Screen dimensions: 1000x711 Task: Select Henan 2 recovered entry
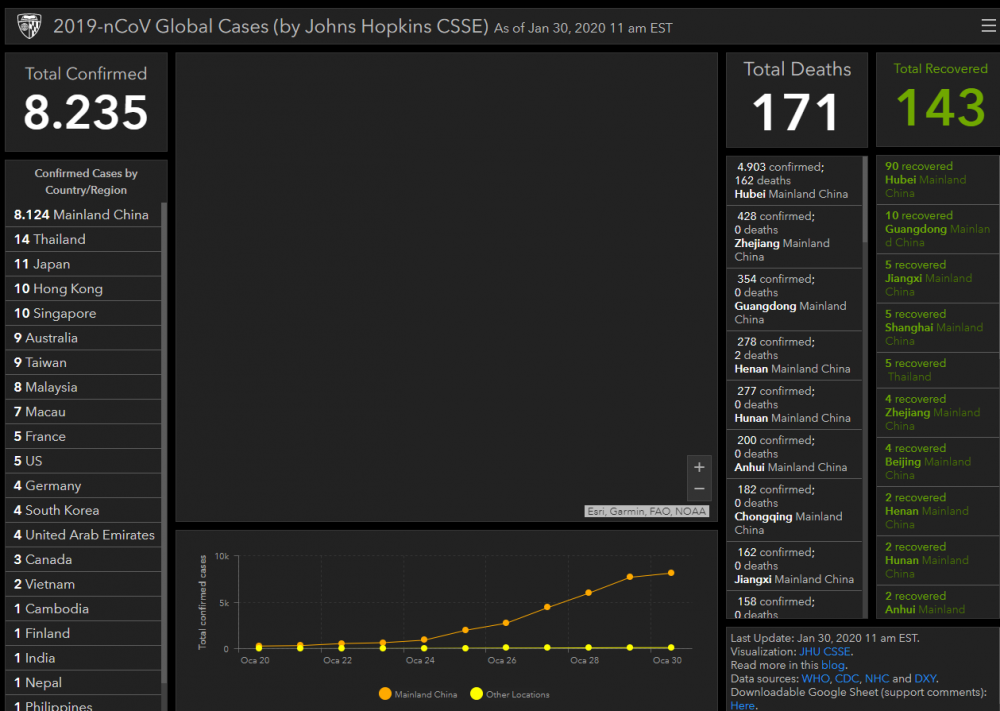938,511
